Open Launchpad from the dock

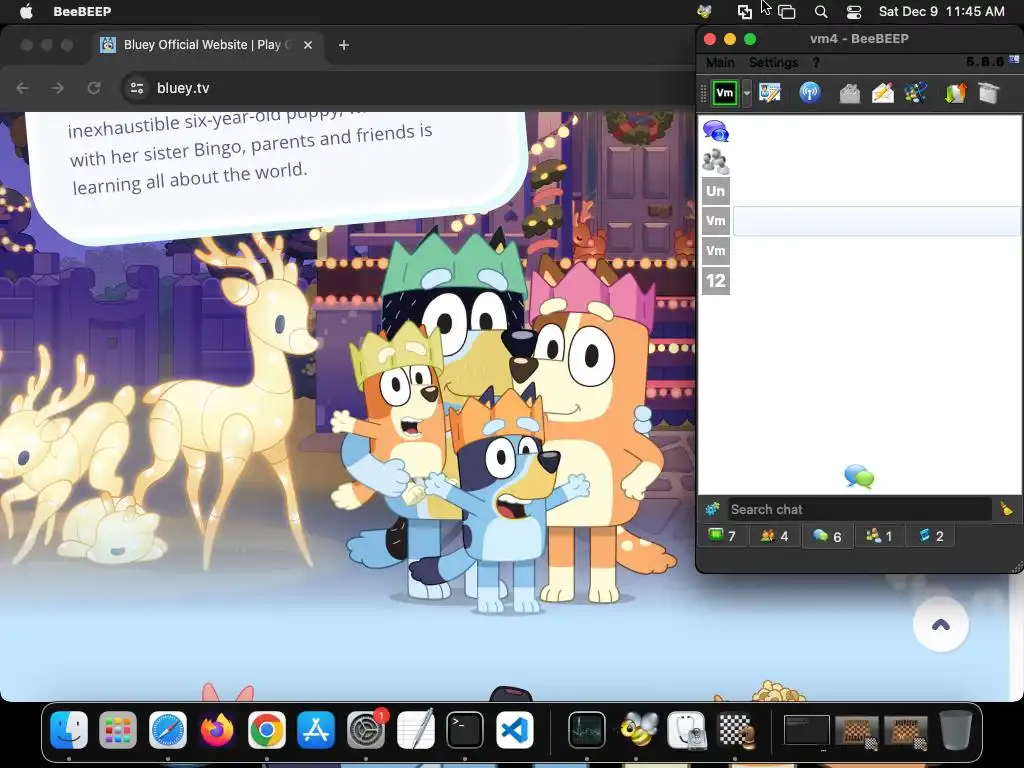[118, 729]
